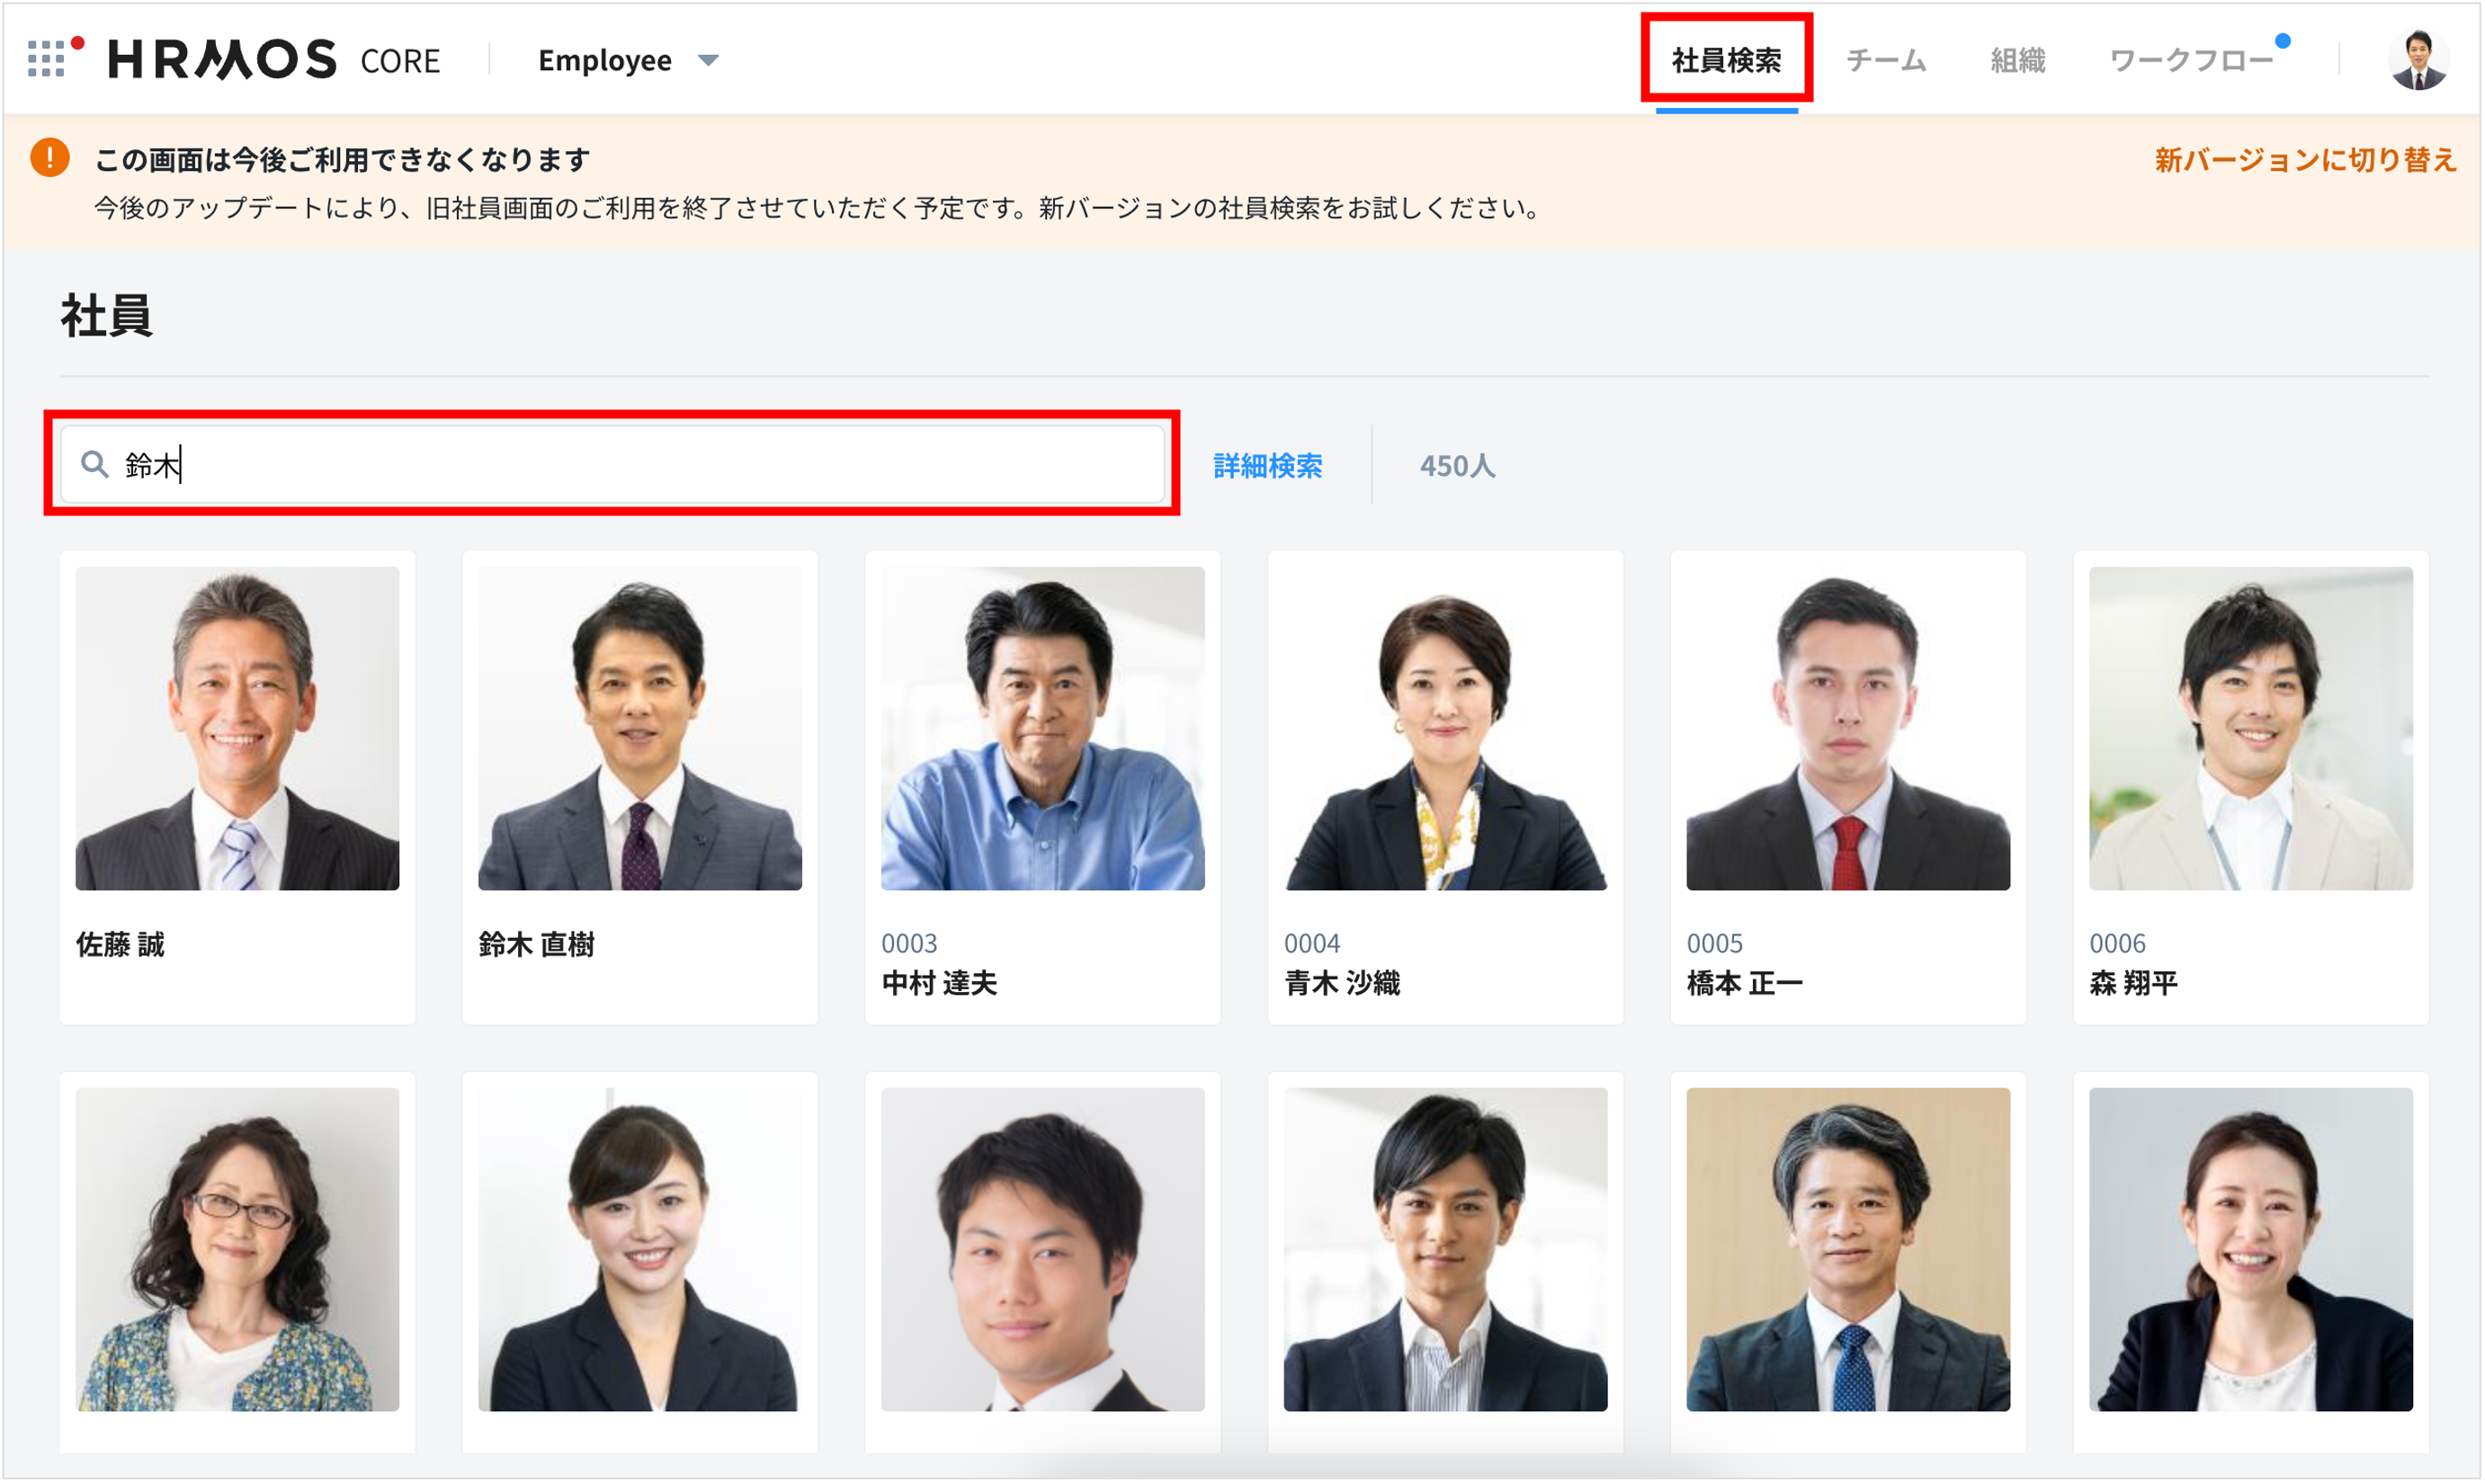Click the Employee menu label
The height and width of the screenshot is (1484, 2485).
pyautogui.click(x=604, y=60)
